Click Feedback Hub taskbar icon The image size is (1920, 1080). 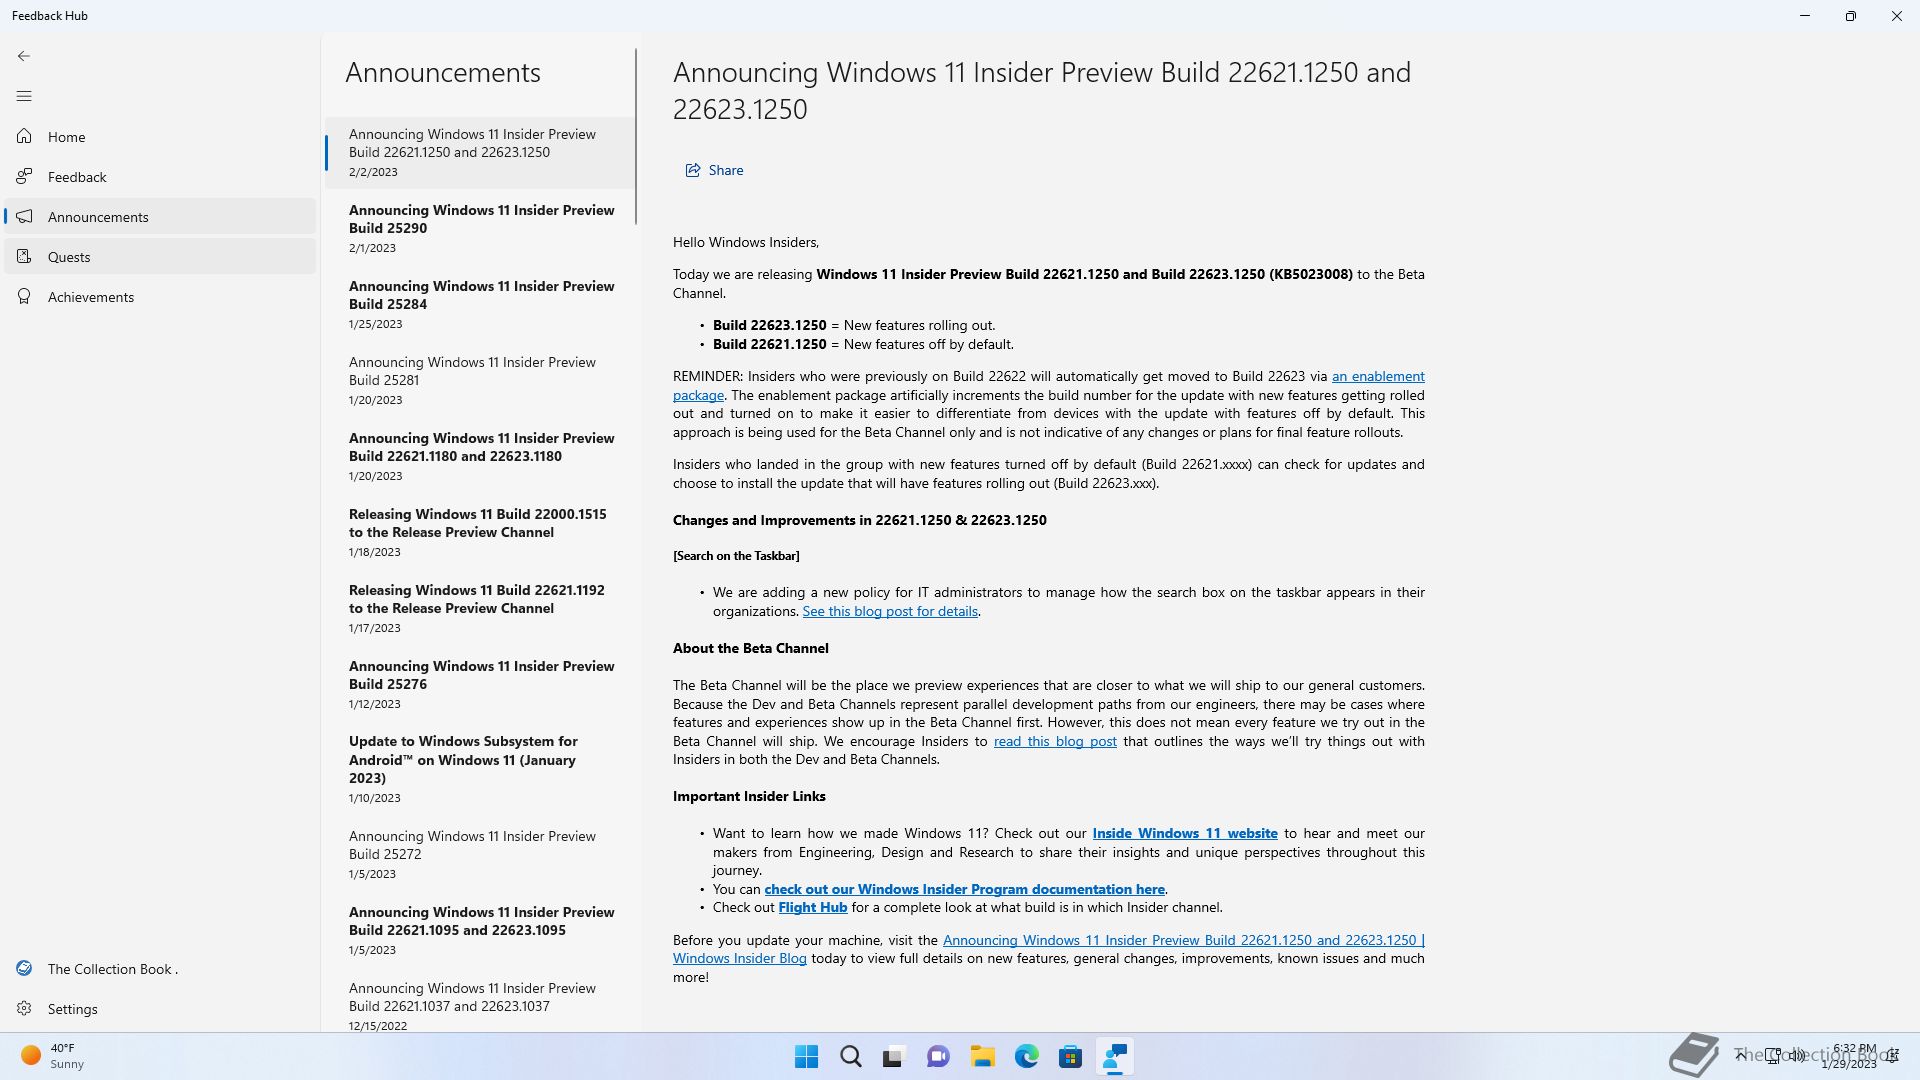click(1114, 1057)
